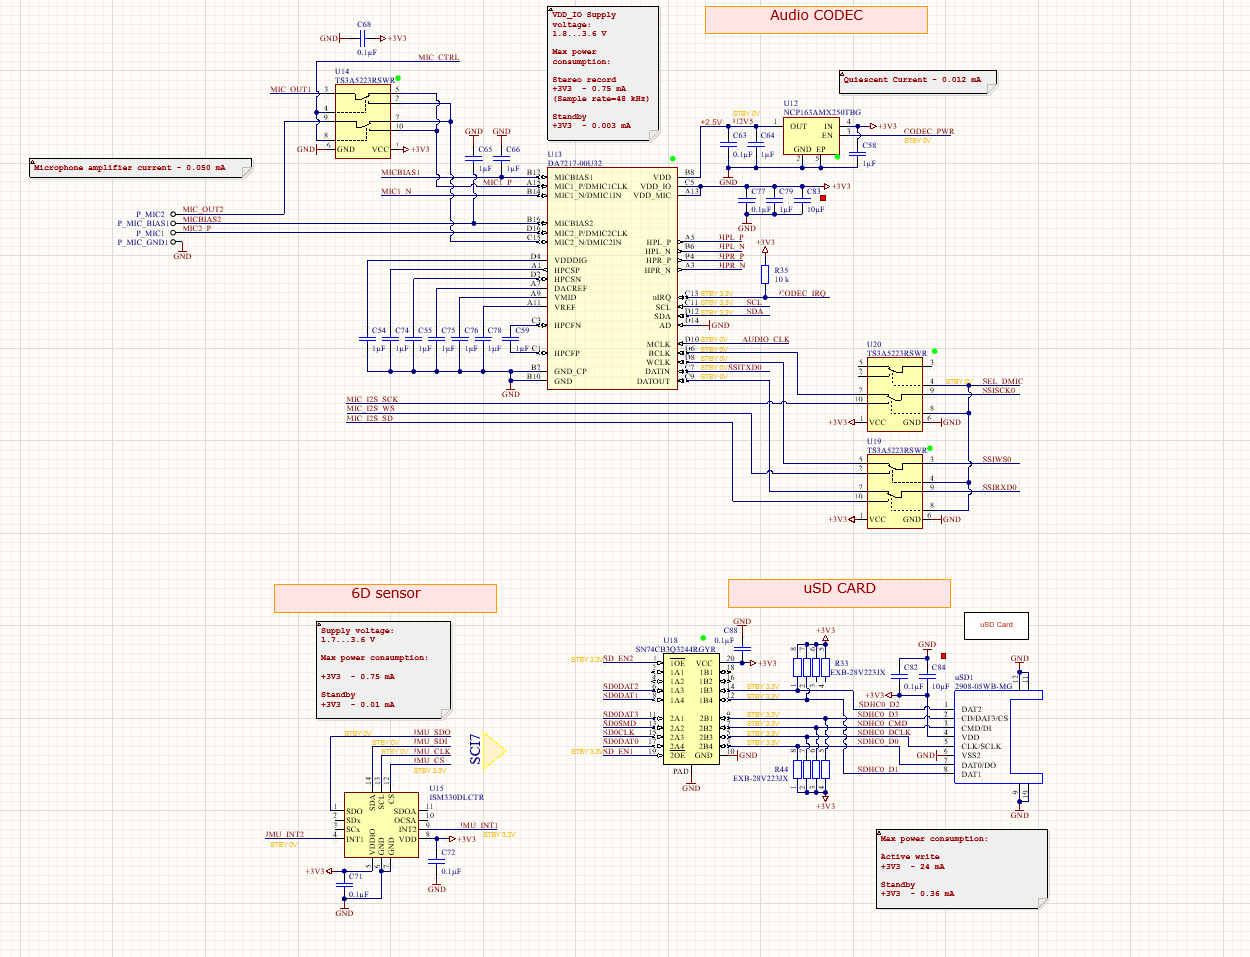Click the CODEC_PWR net label

tap(929, 131)
